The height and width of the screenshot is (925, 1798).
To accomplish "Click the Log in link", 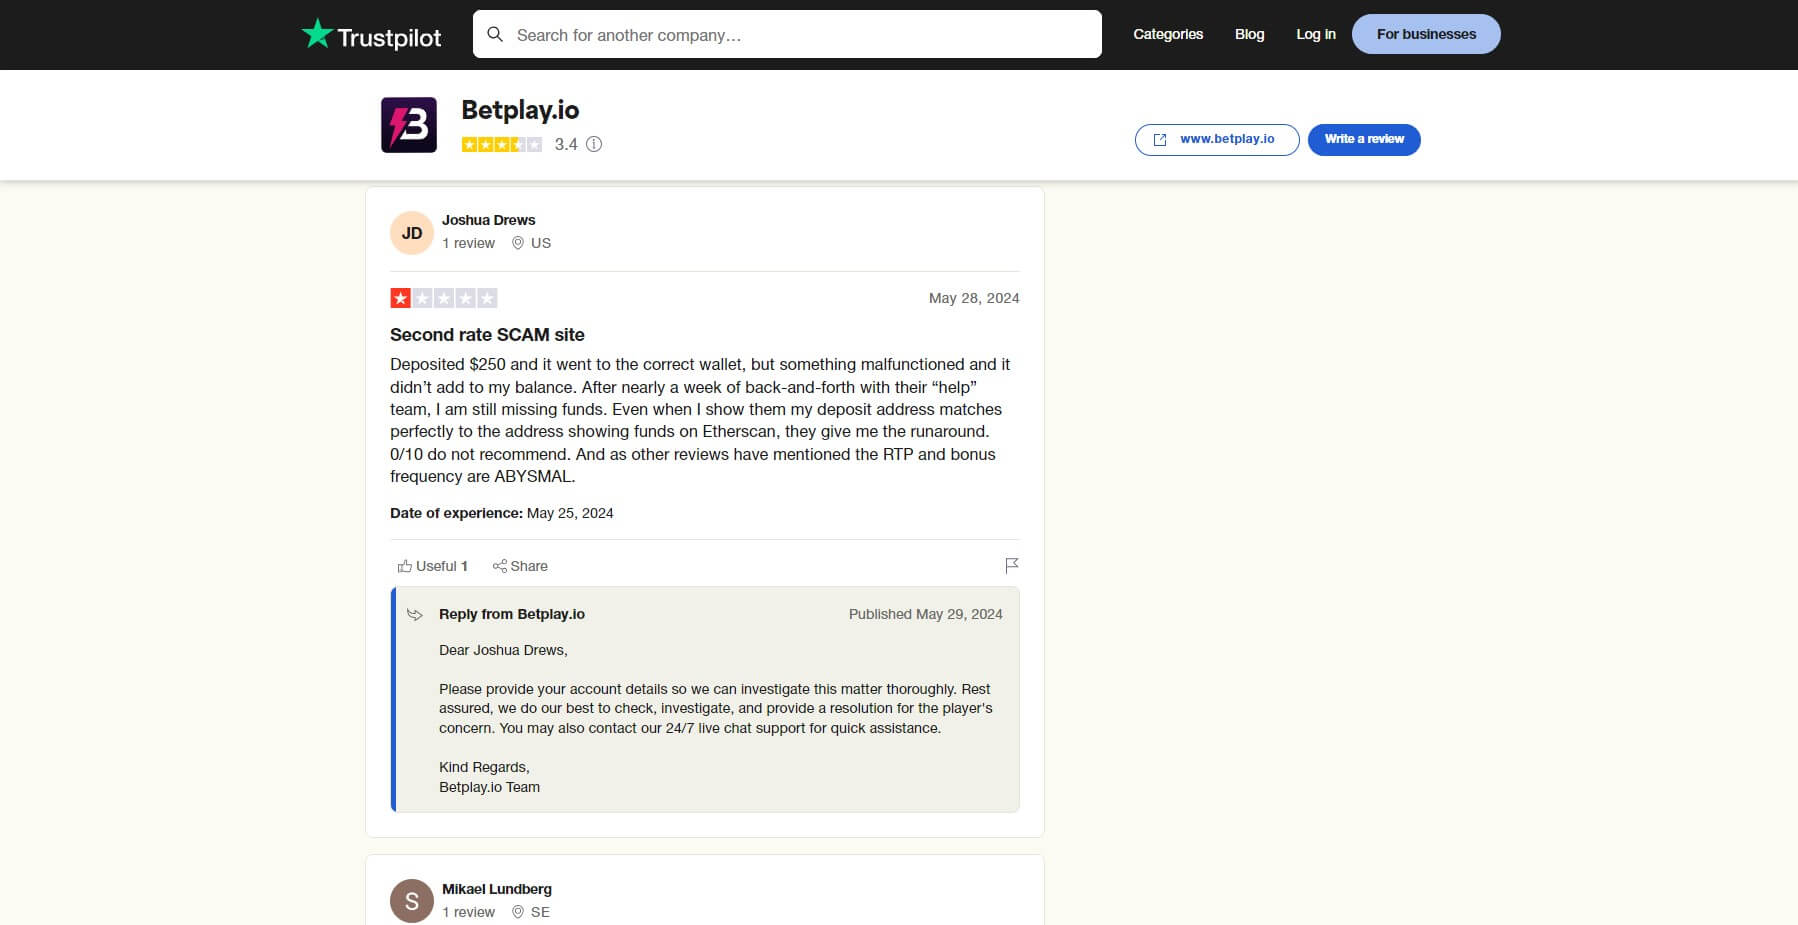I will click(x=1316, y=33).
